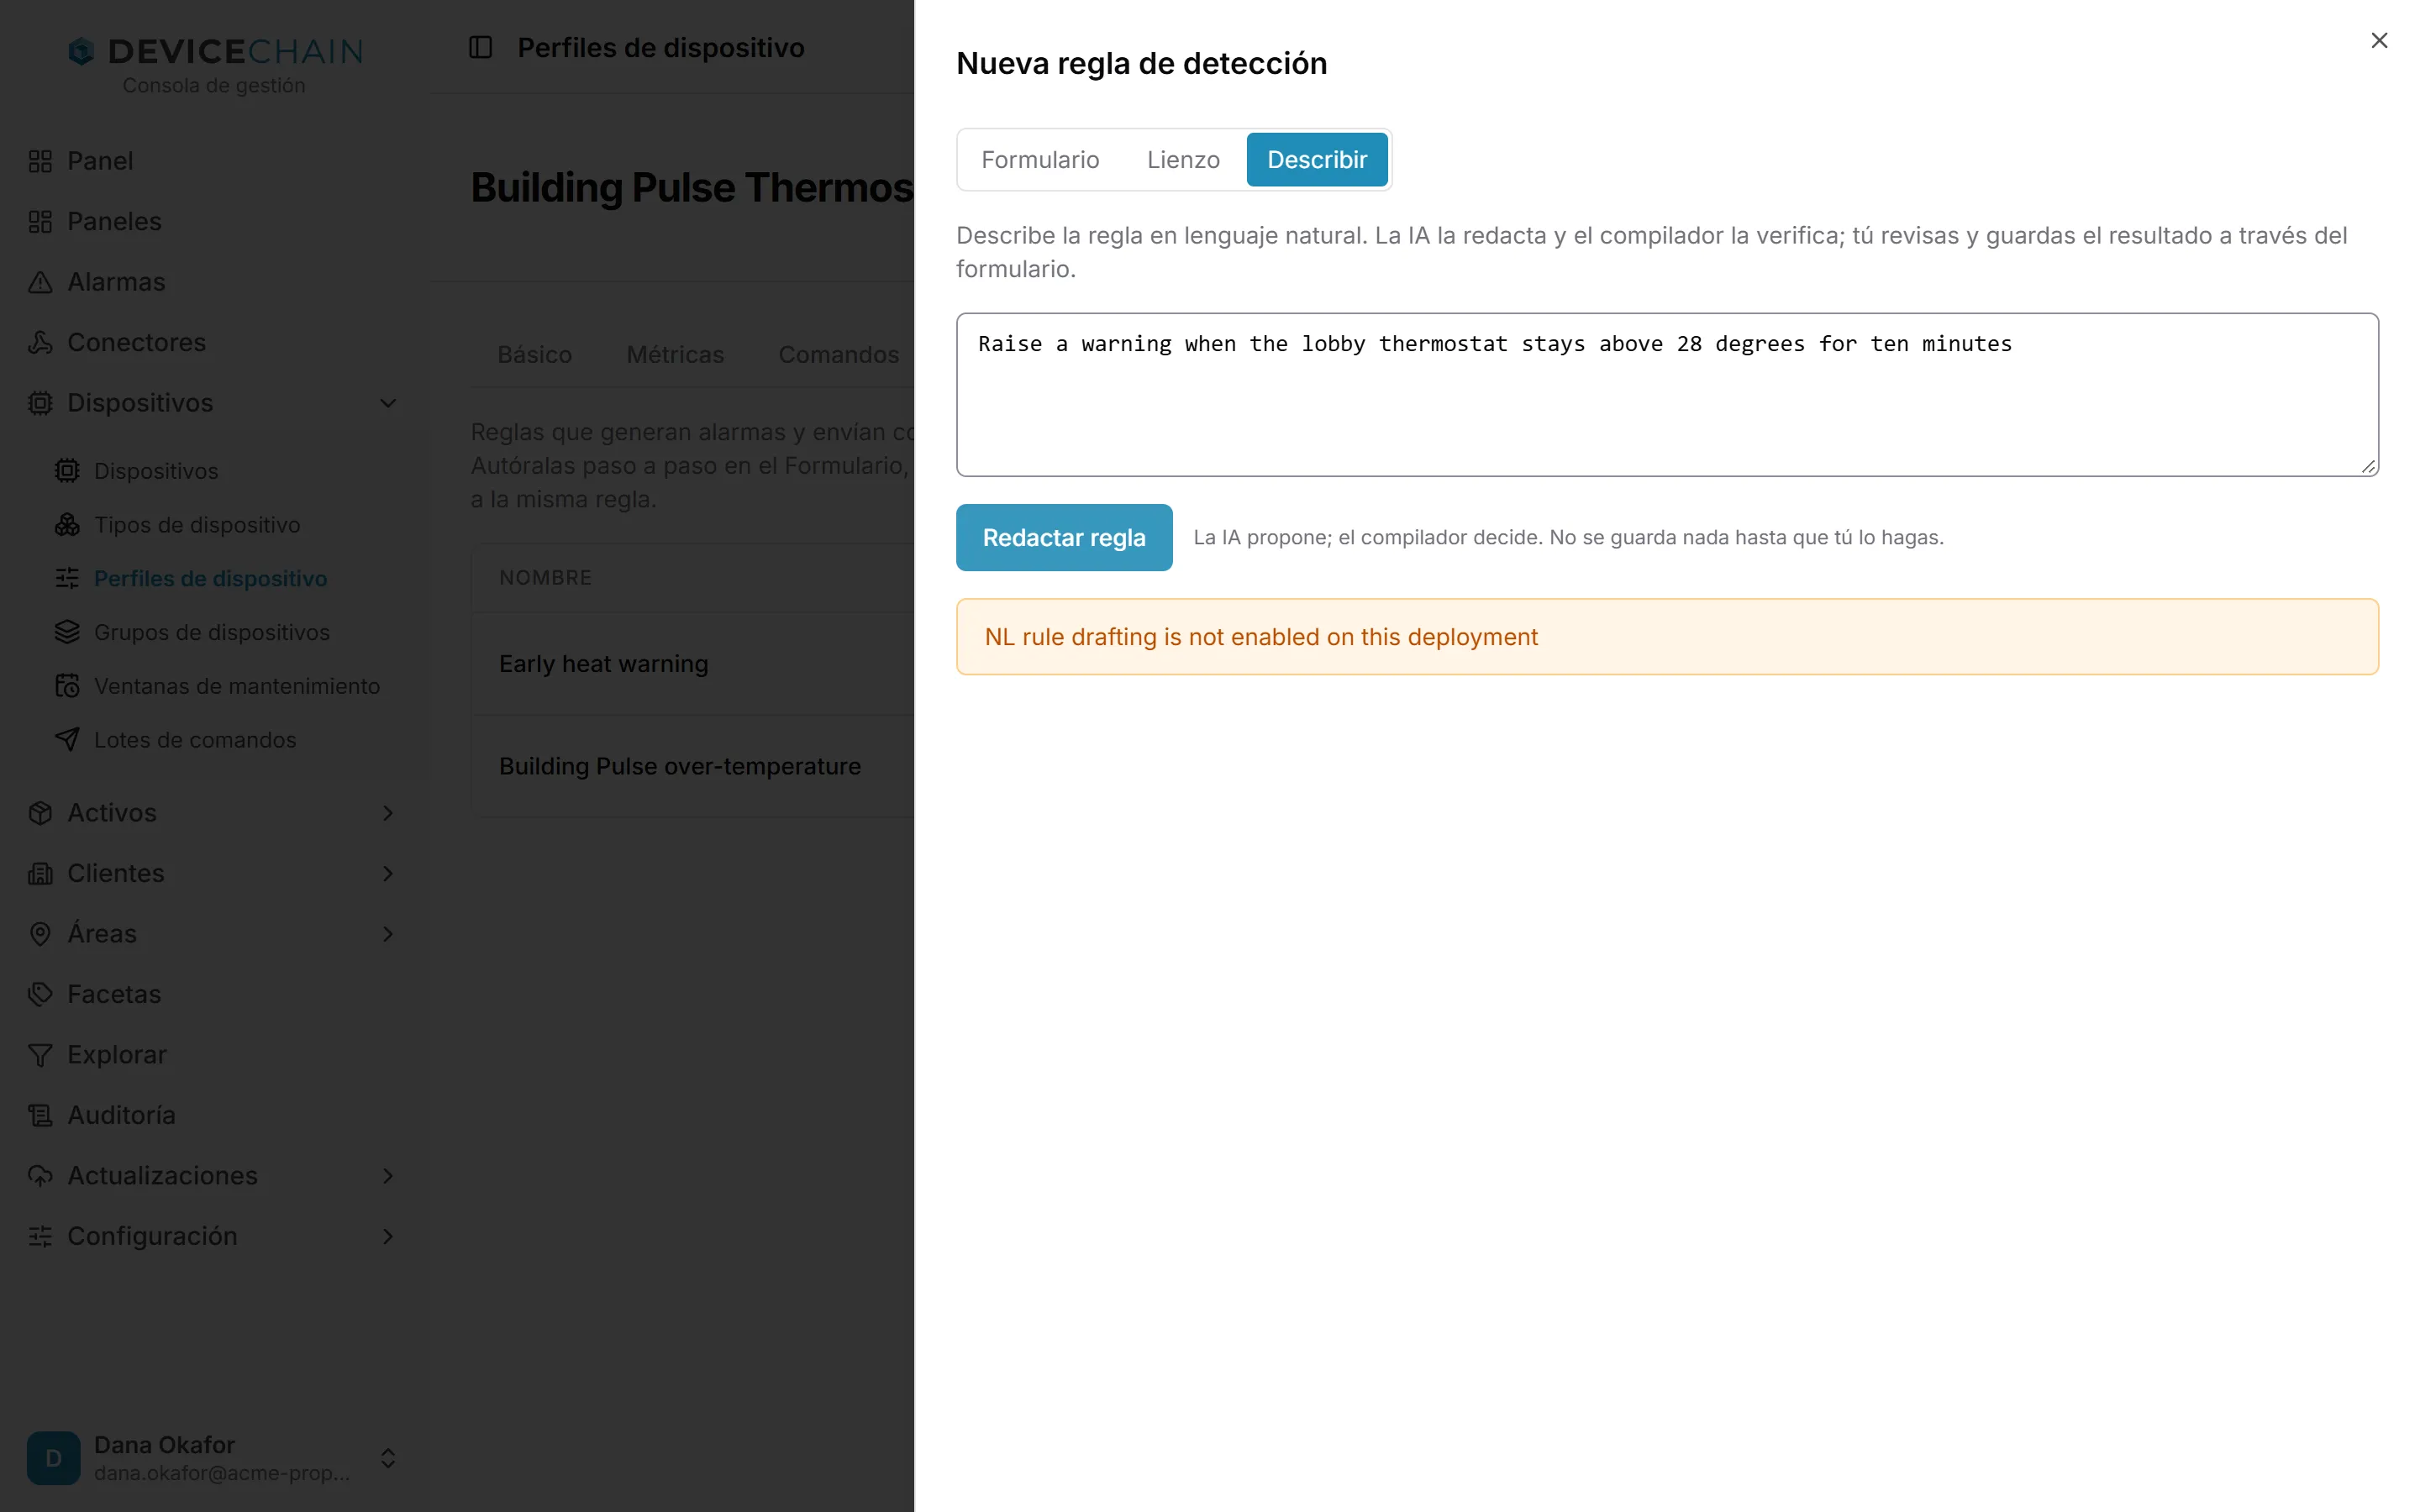The width and height of the screenshot is (2420, 1512).
Task: Switch to the Lienzo tab
Action: tap(1183, 160)
